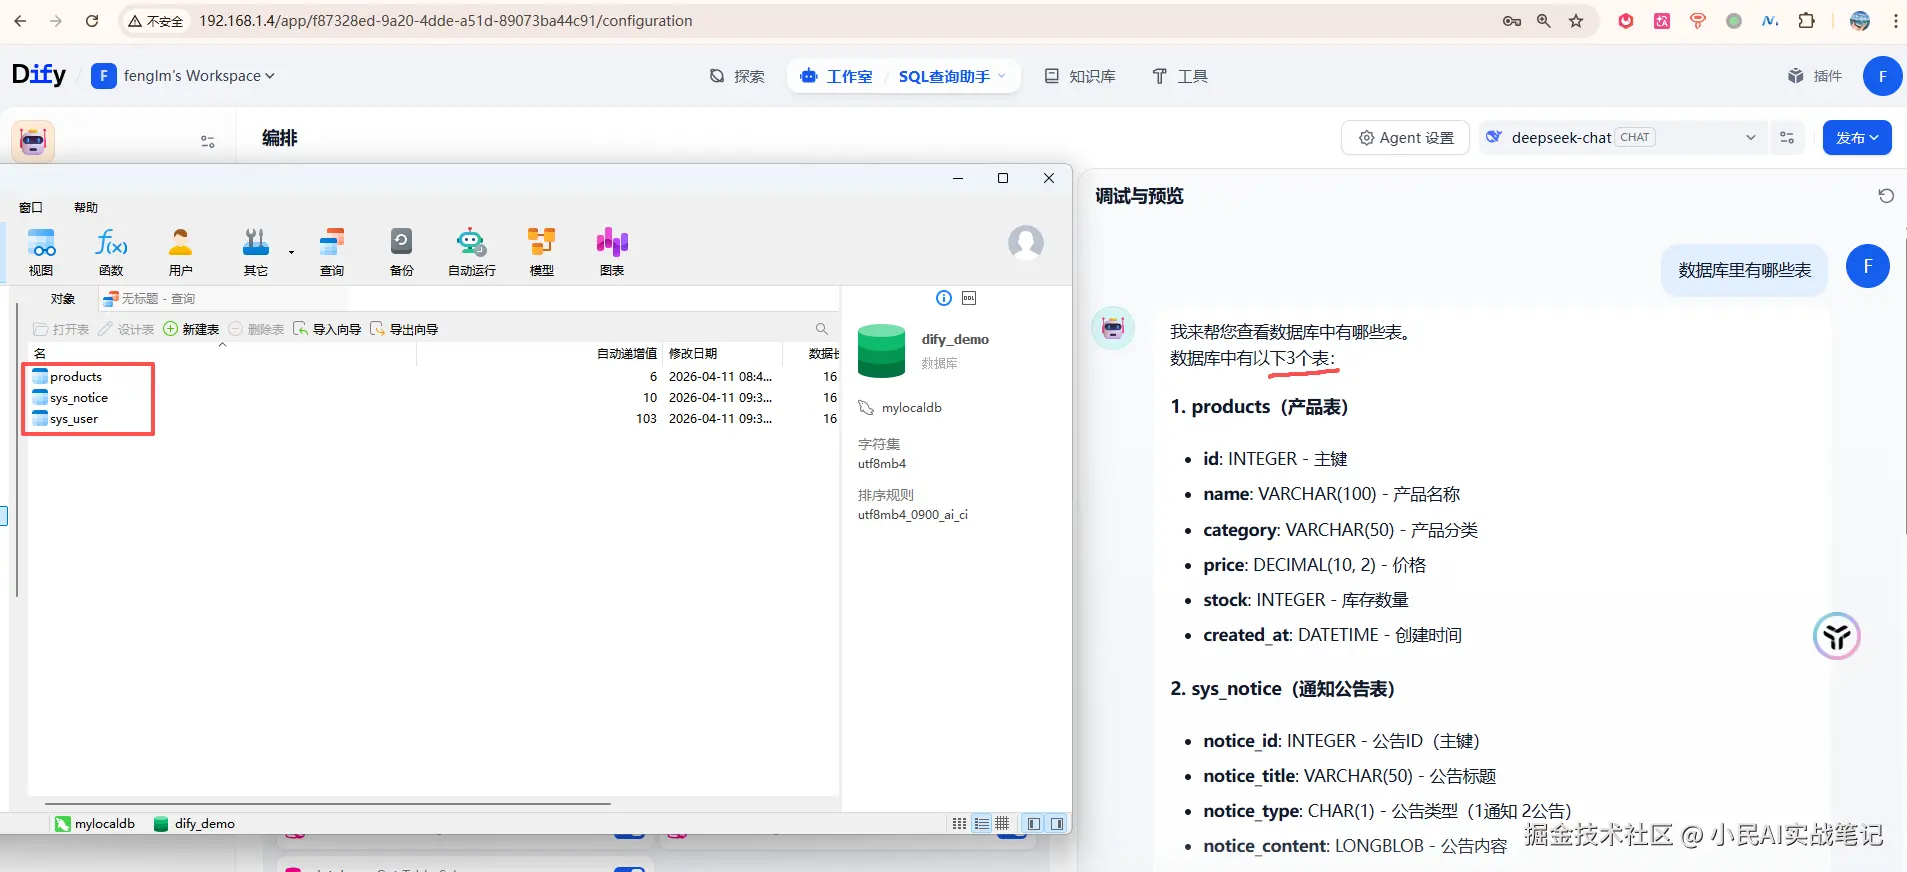Viewport: 1907px width, 872px height.
Task: Expand the SQL查询助手 app dropdown
Action: click(952, 76)
